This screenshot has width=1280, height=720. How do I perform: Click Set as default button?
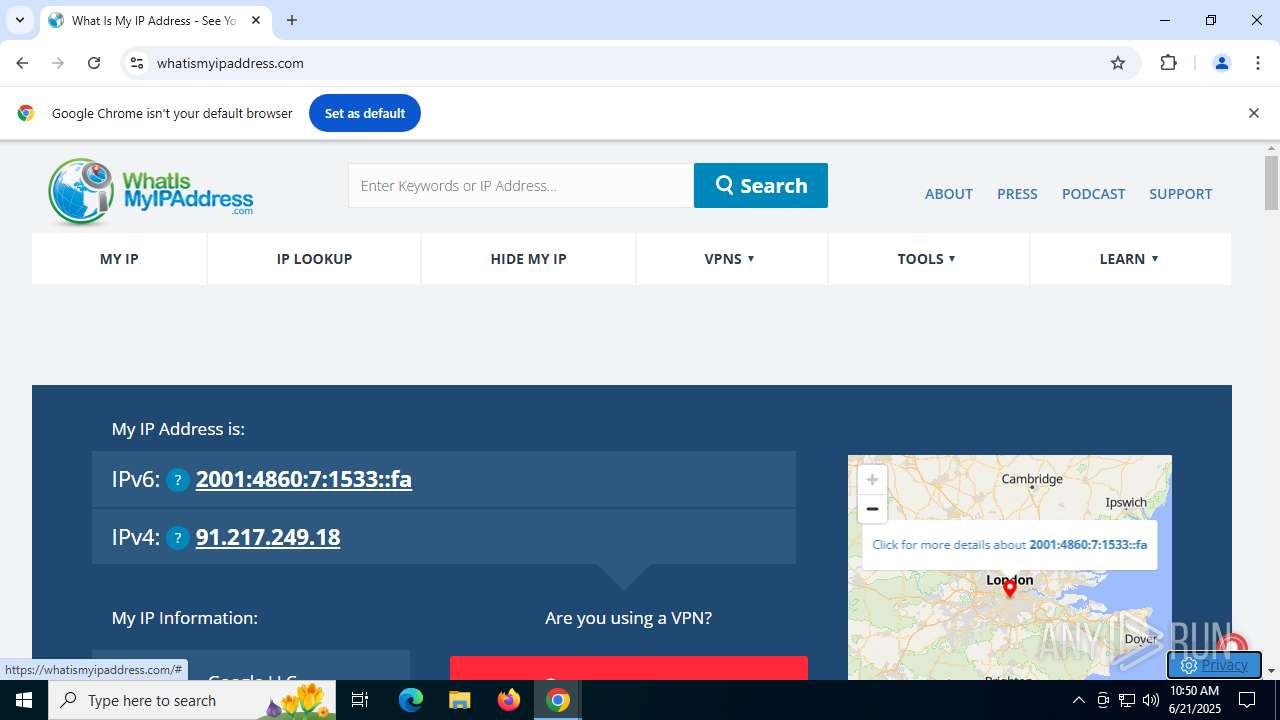pos(365,113)
